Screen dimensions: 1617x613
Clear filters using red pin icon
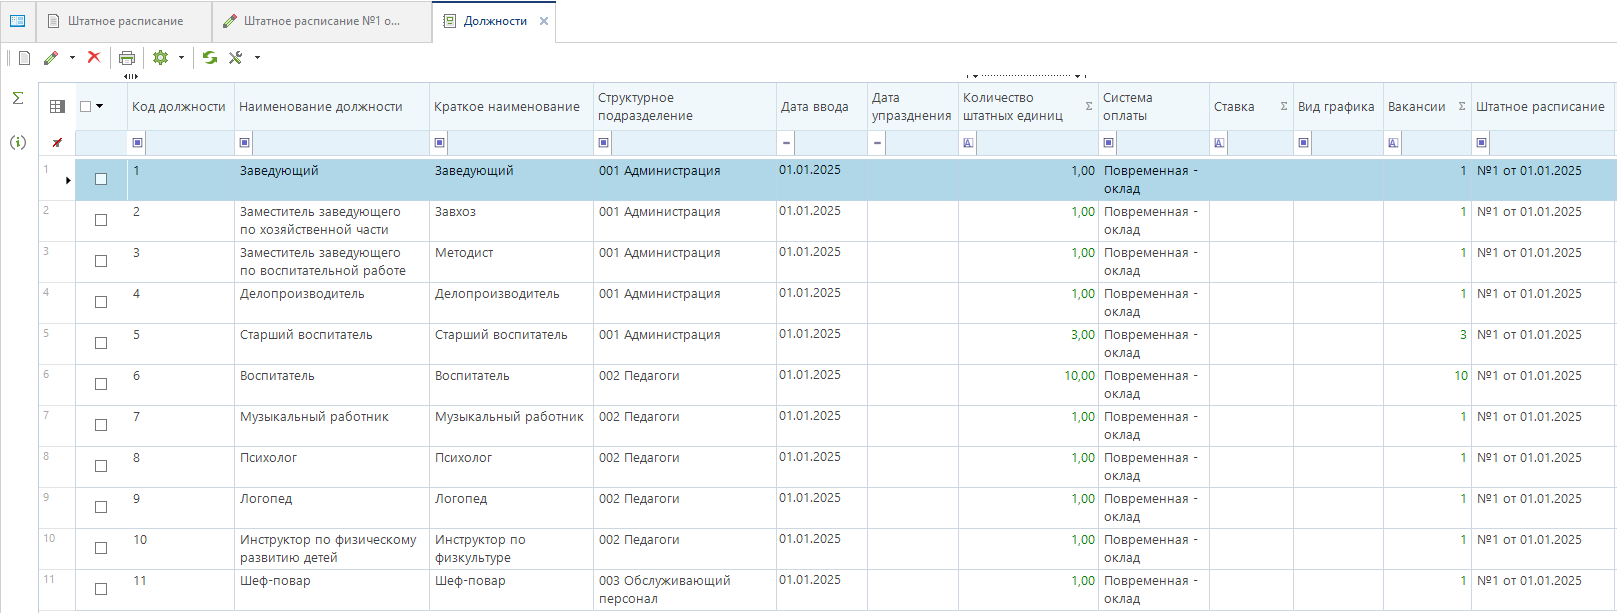click(57, 143)
